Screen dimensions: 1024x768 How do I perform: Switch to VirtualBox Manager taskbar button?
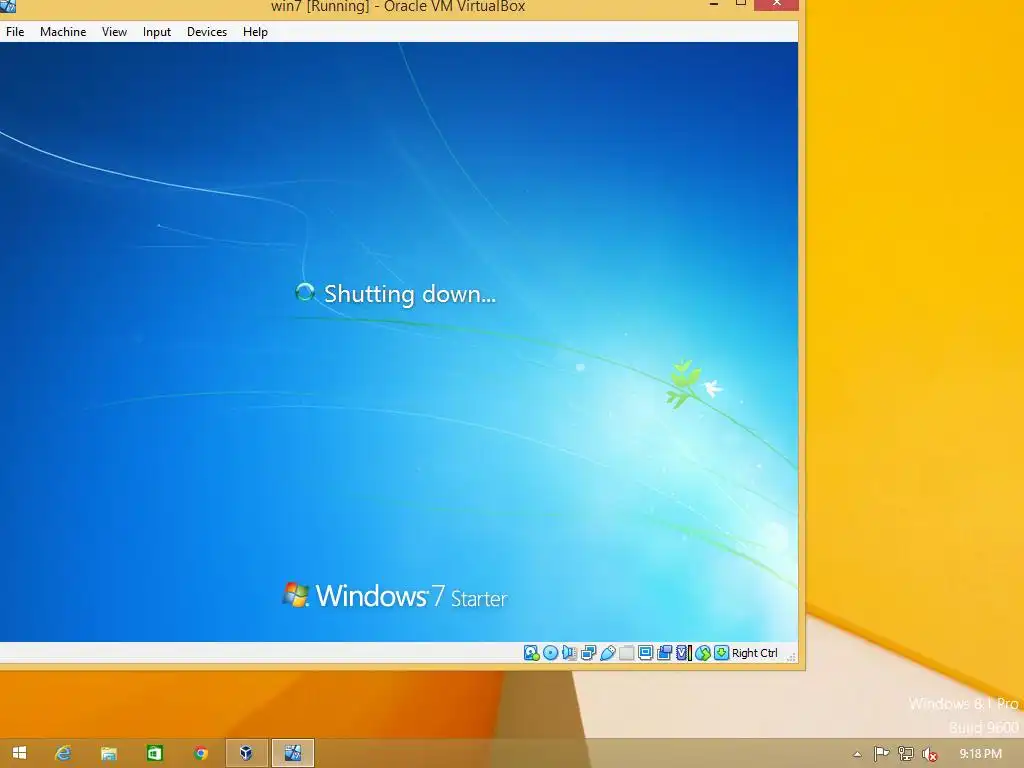(x=246, y=753)
